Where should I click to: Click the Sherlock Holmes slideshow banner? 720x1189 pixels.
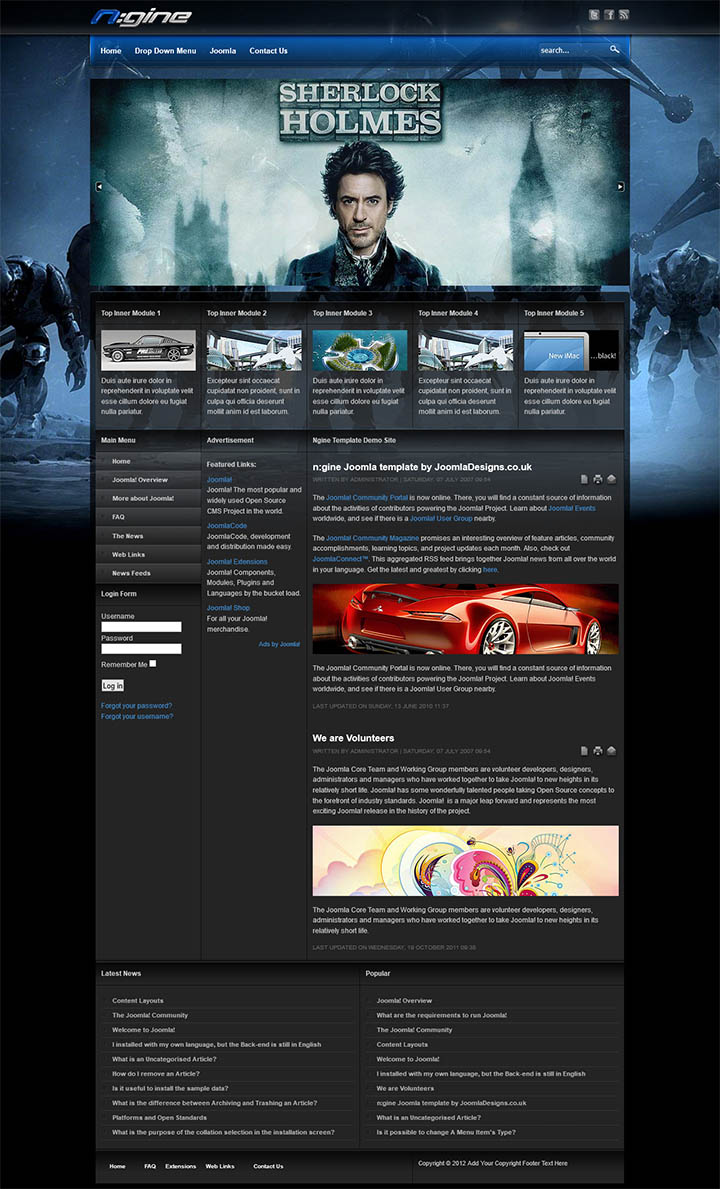(x=360, y=183)
